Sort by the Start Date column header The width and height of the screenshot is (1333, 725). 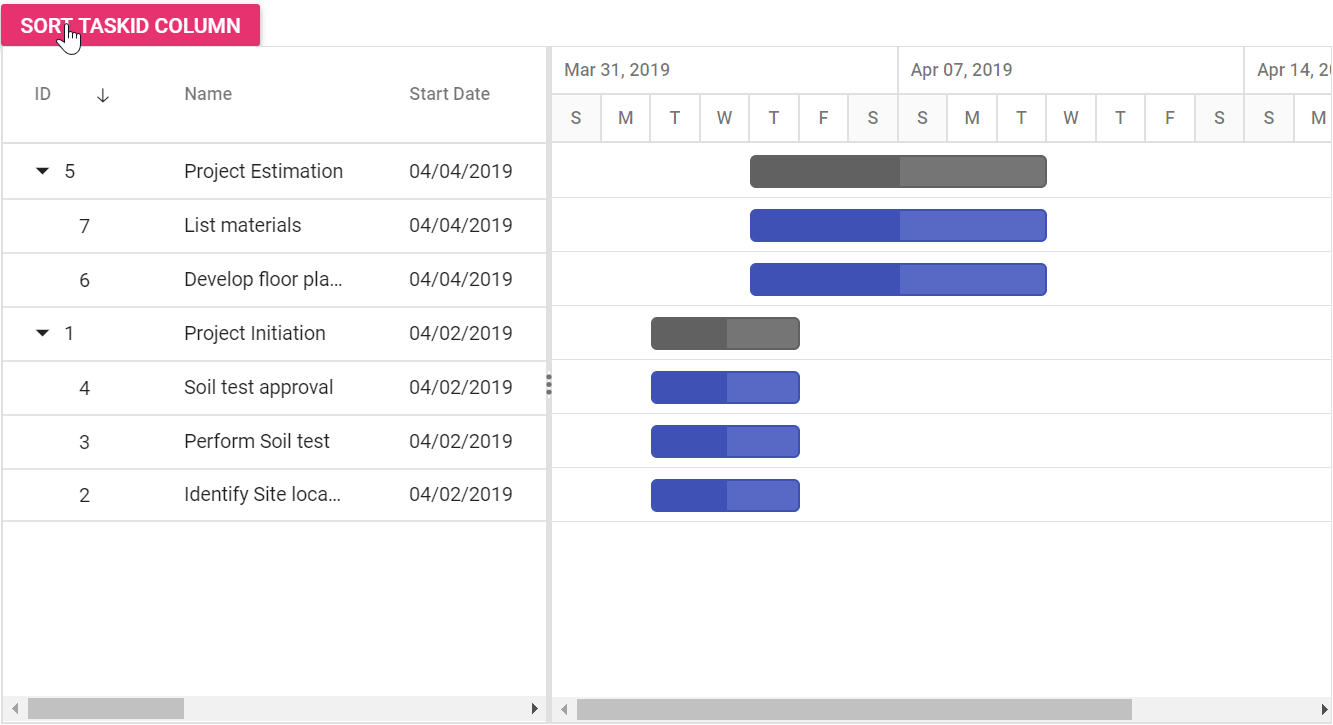click(x=449, y=94)
